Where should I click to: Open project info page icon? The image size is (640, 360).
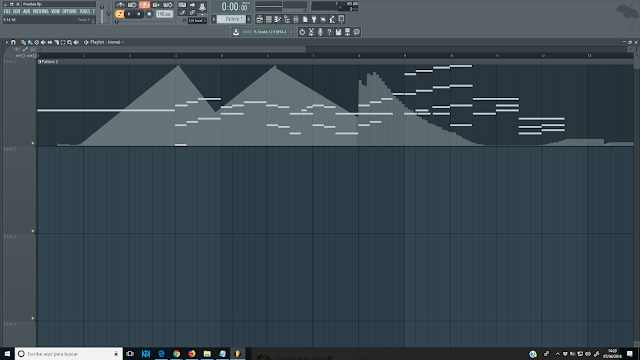pyautogui.click(x=305, y=20)
